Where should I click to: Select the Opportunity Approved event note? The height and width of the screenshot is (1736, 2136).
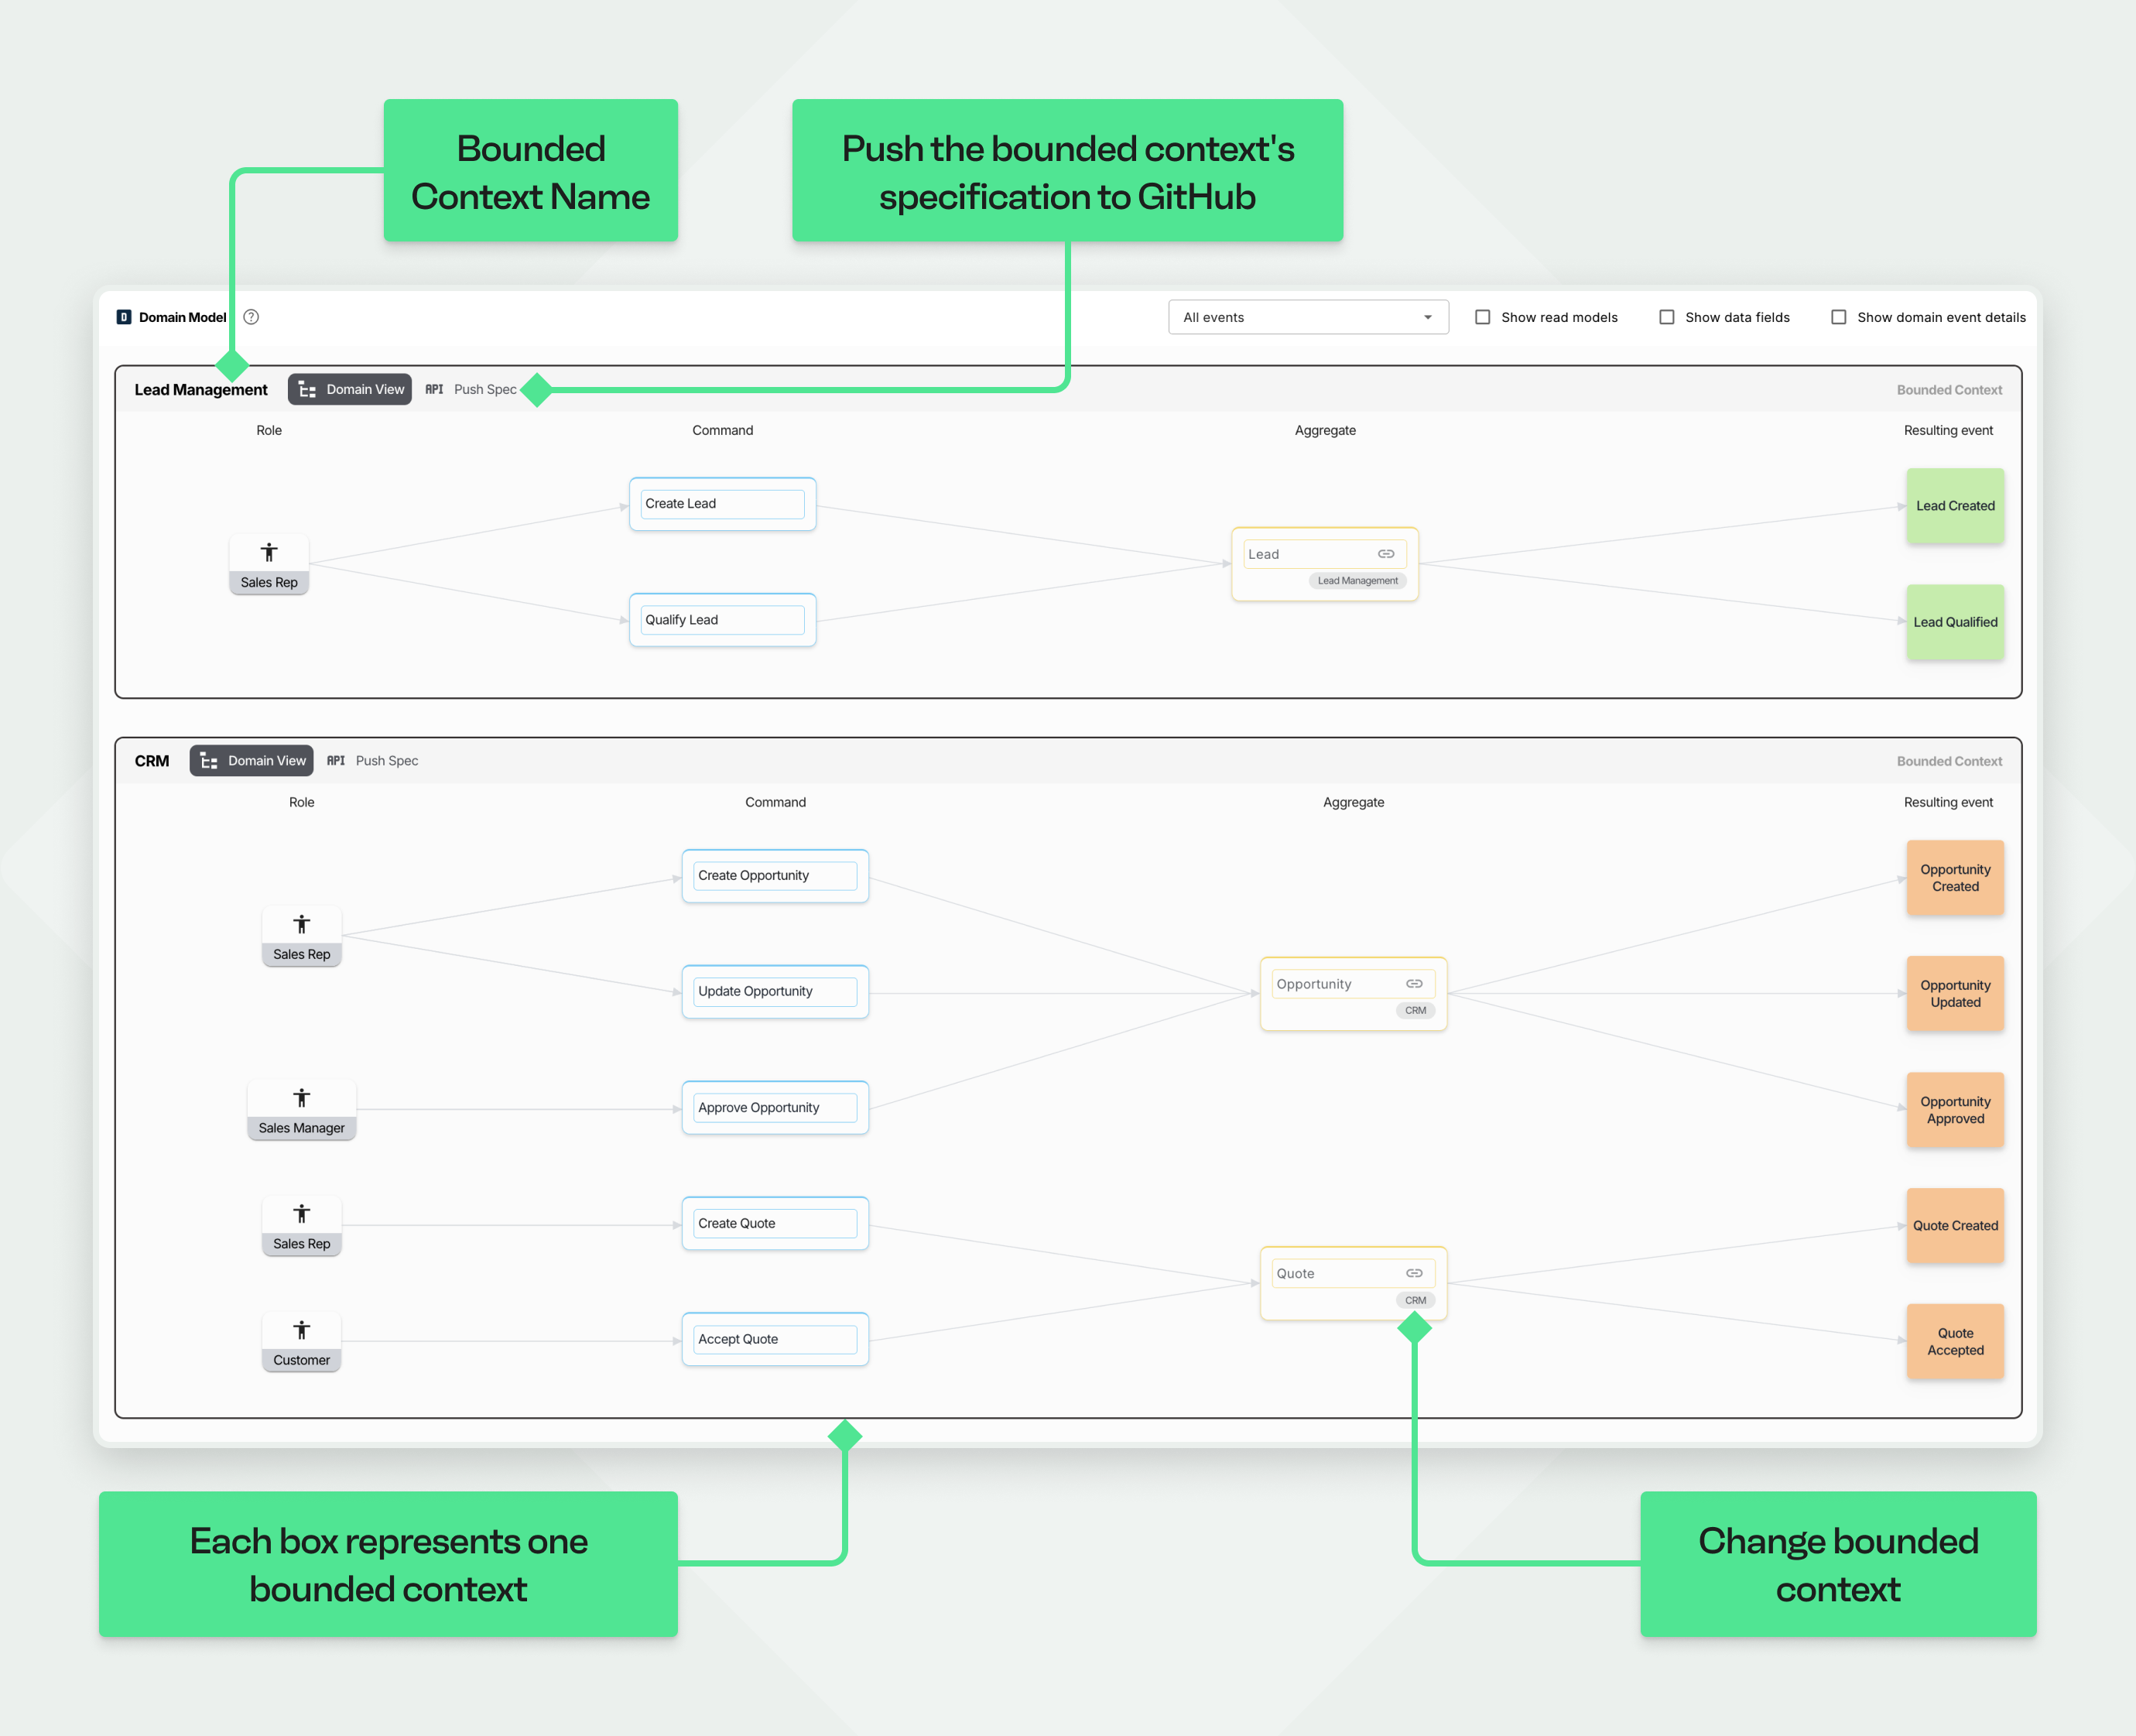tap(1955, 1110)
